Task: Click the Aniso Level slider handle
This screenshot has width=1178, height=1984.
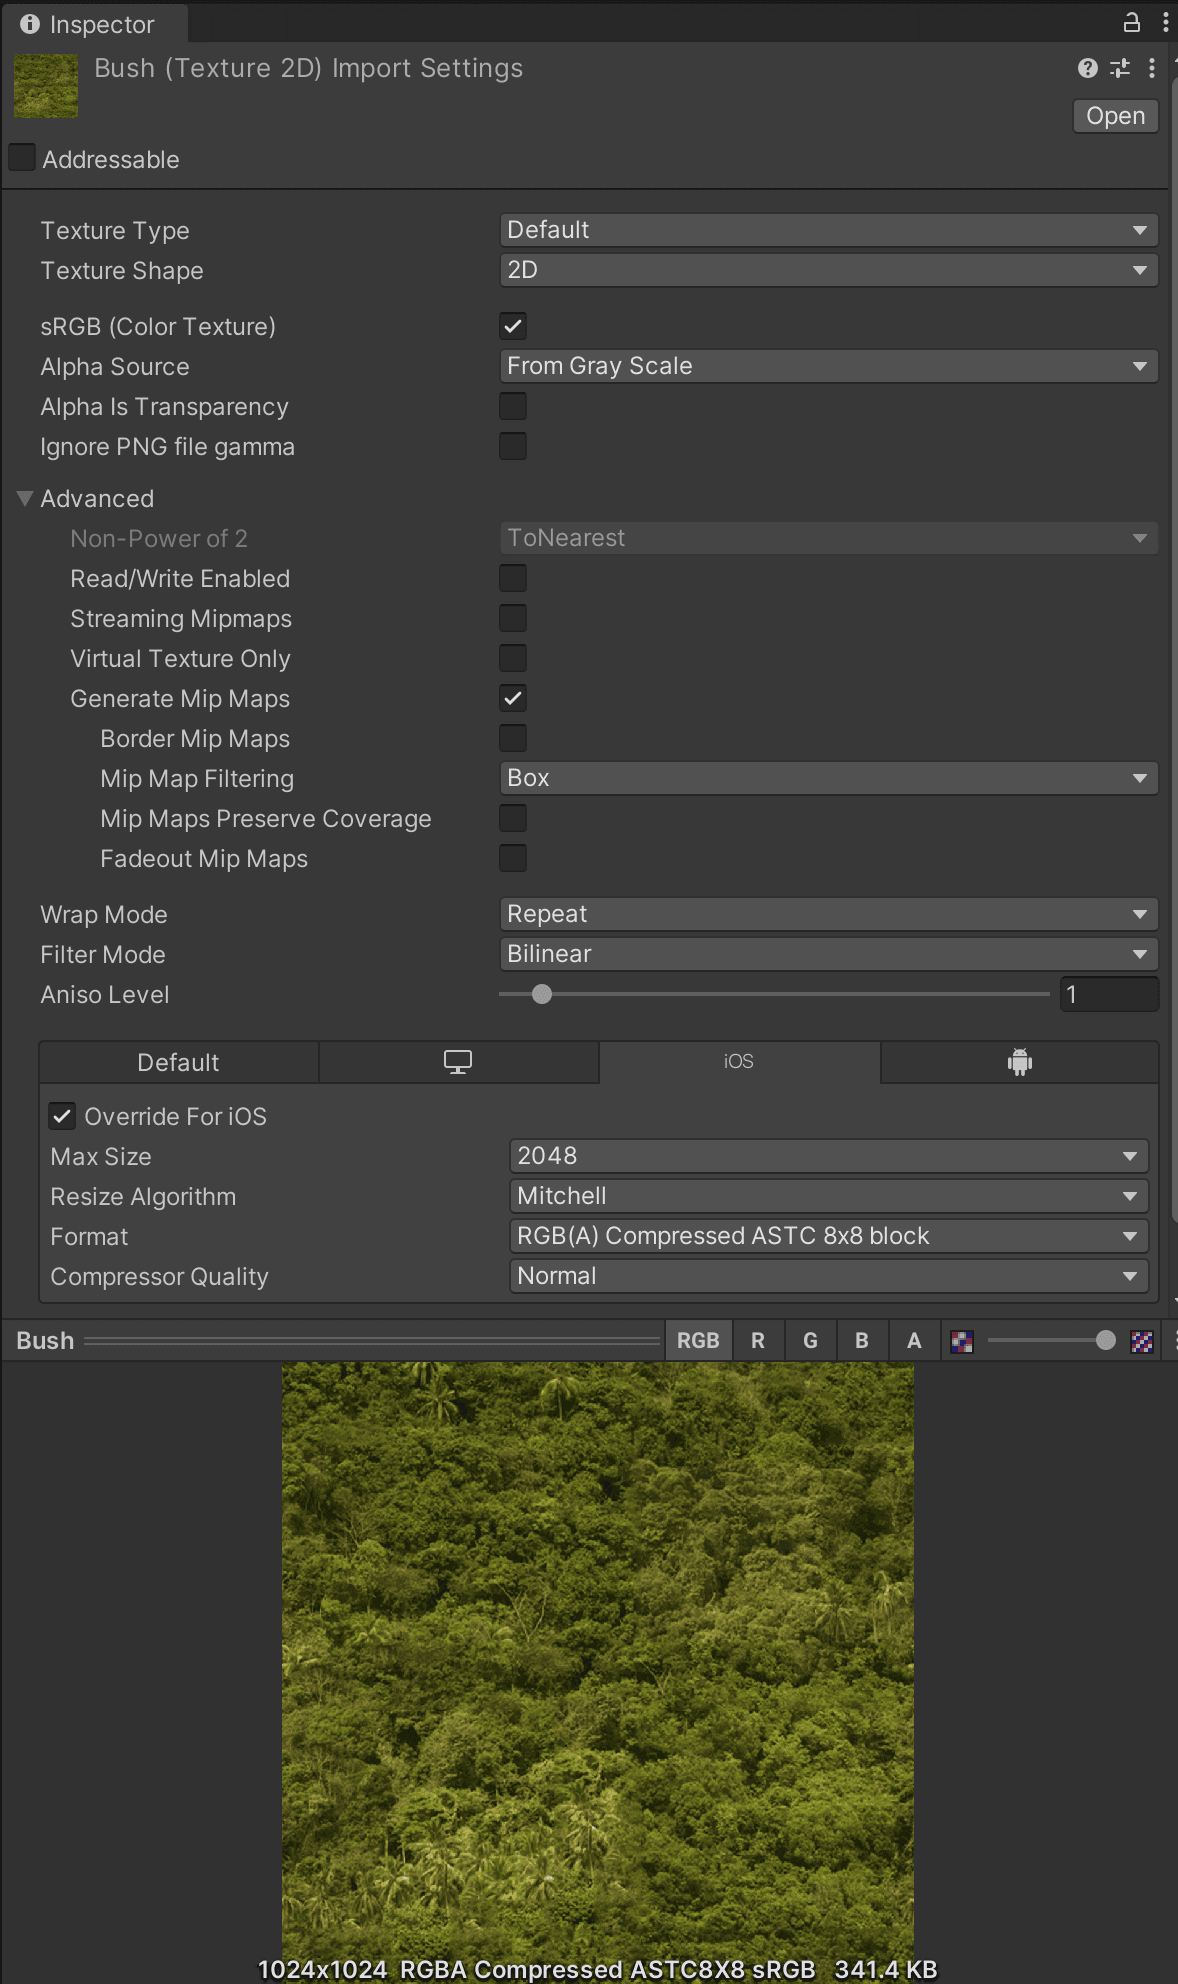Action: click(542, 994)
